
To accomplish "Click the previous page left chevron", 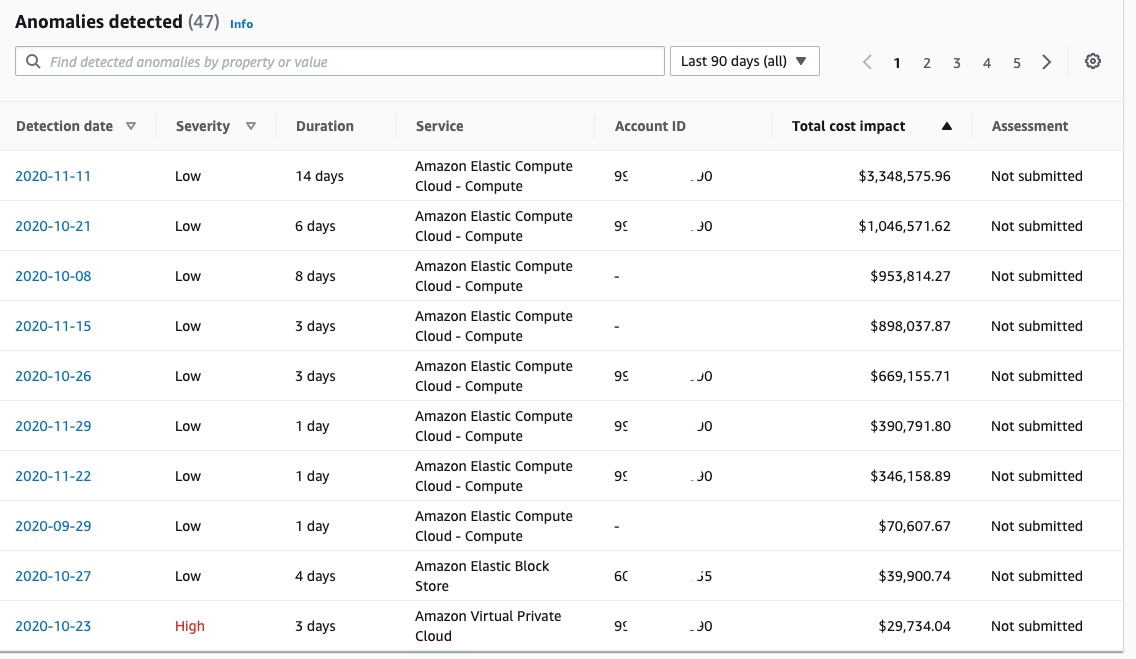I will pyautogui.click(x=867, y=62).
